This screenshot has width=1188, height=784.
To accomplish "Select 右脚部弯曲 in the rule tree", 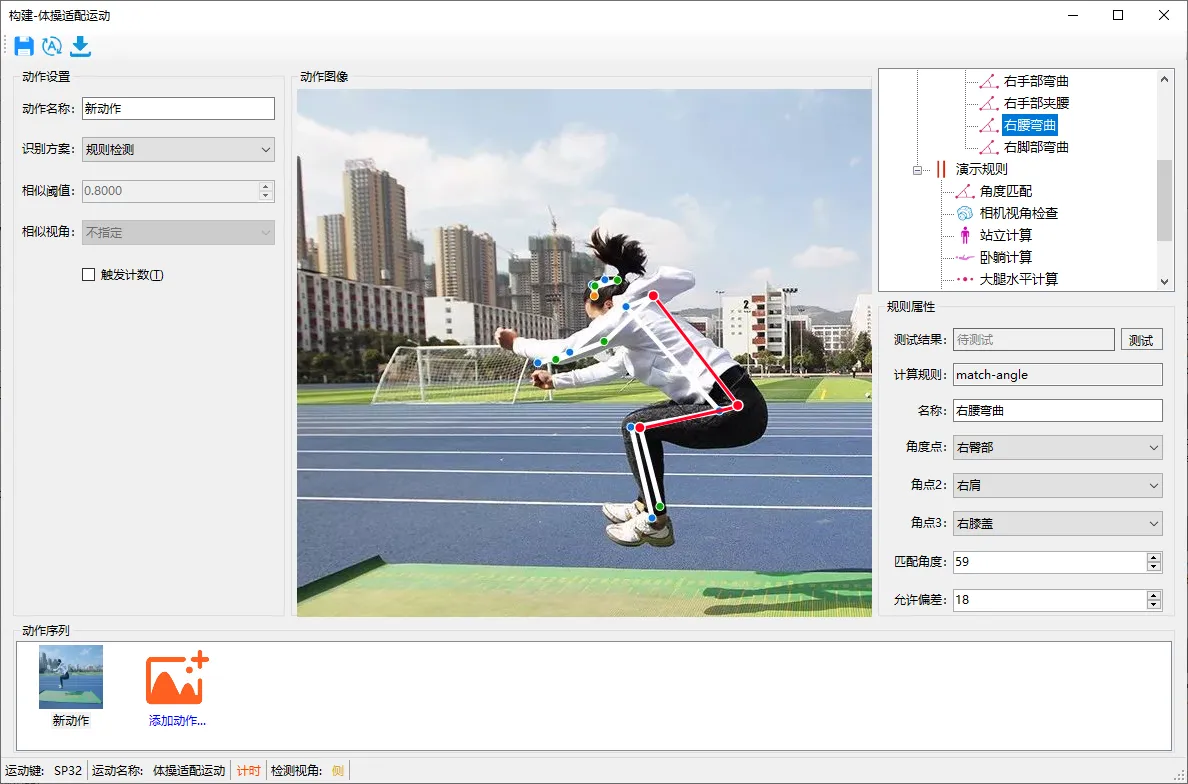I will tap(1036, 147).
